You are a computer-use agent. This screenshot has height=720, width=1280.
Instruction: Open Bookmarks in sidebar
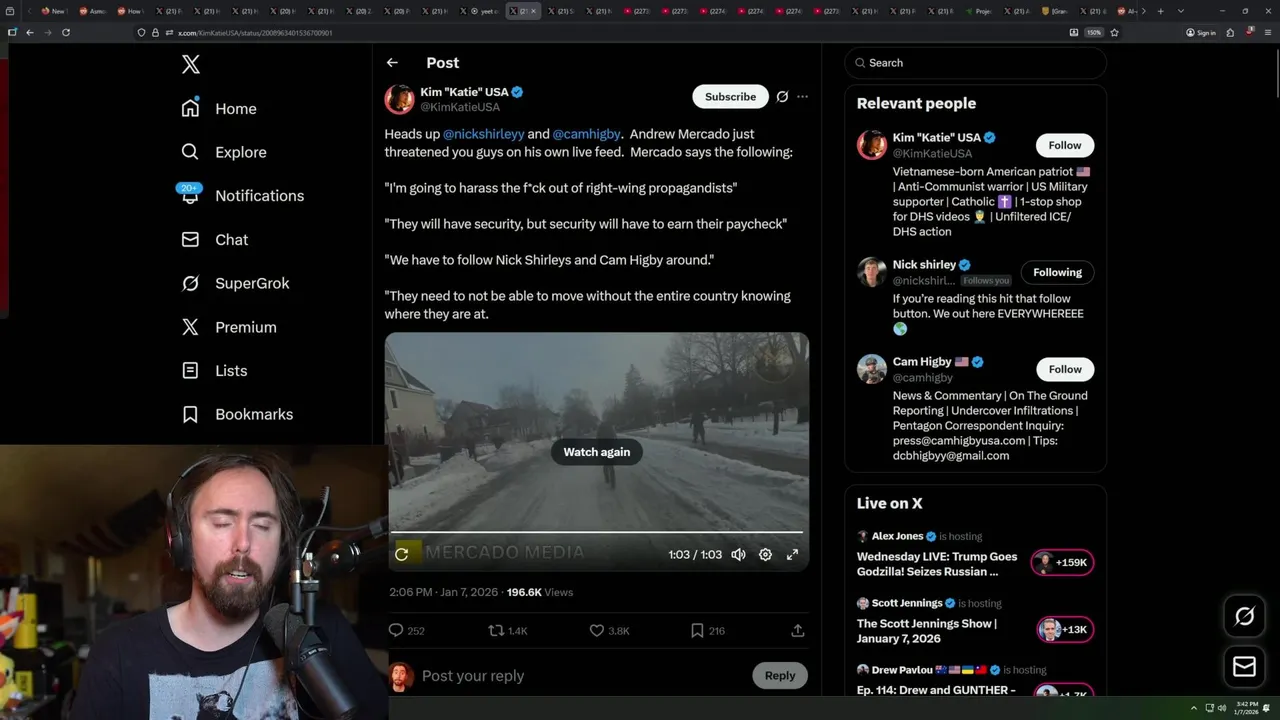click(x=237, y=414)
